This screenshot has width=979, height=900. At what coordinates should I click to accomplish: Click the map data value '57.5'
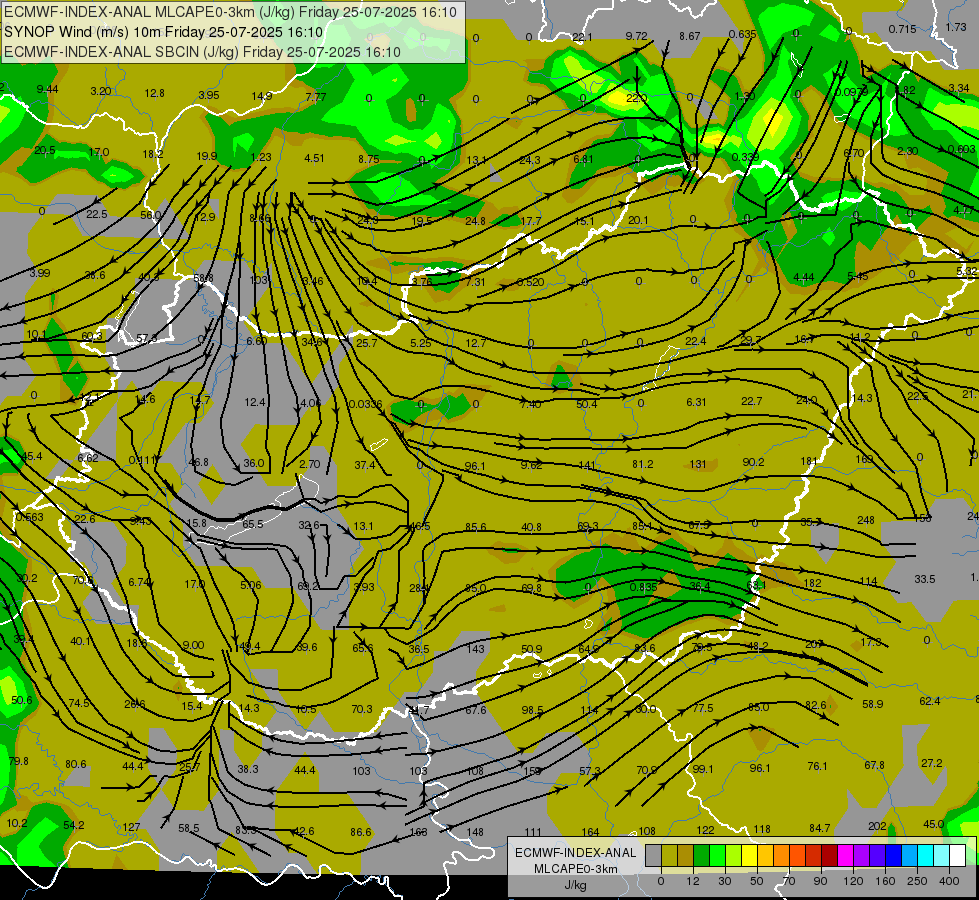(x=147, y=338)
